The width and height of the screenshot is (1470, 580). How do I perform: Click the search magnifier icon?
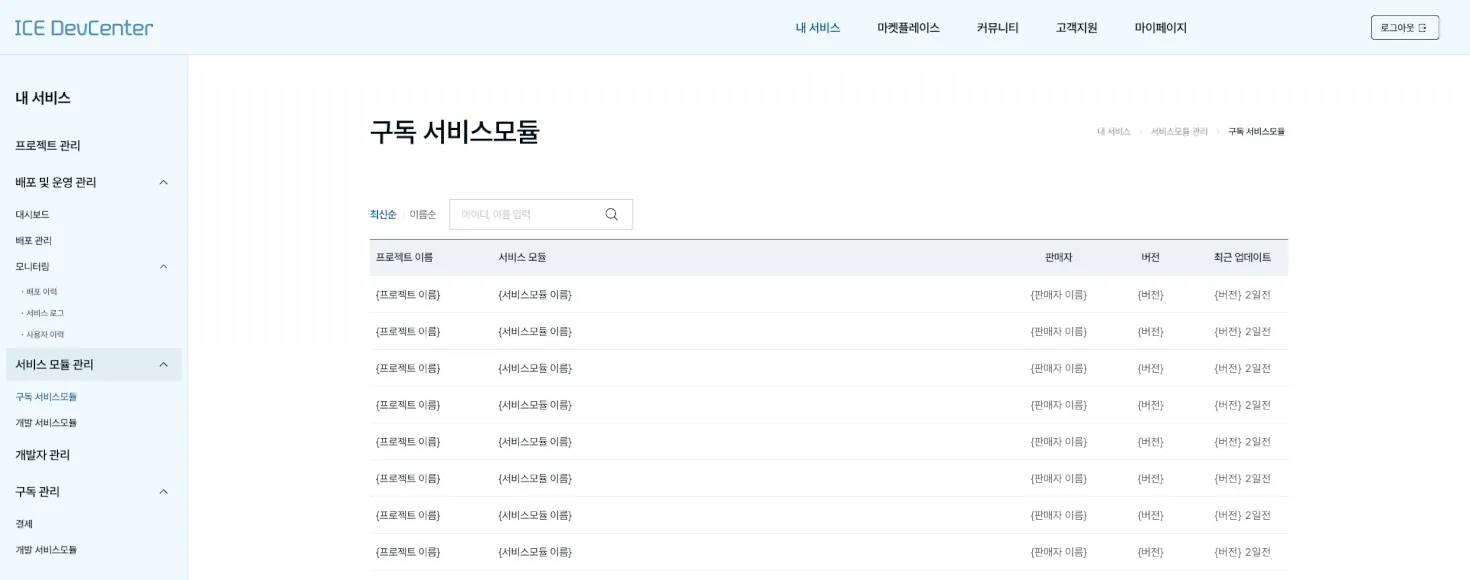tap(611, 214)
